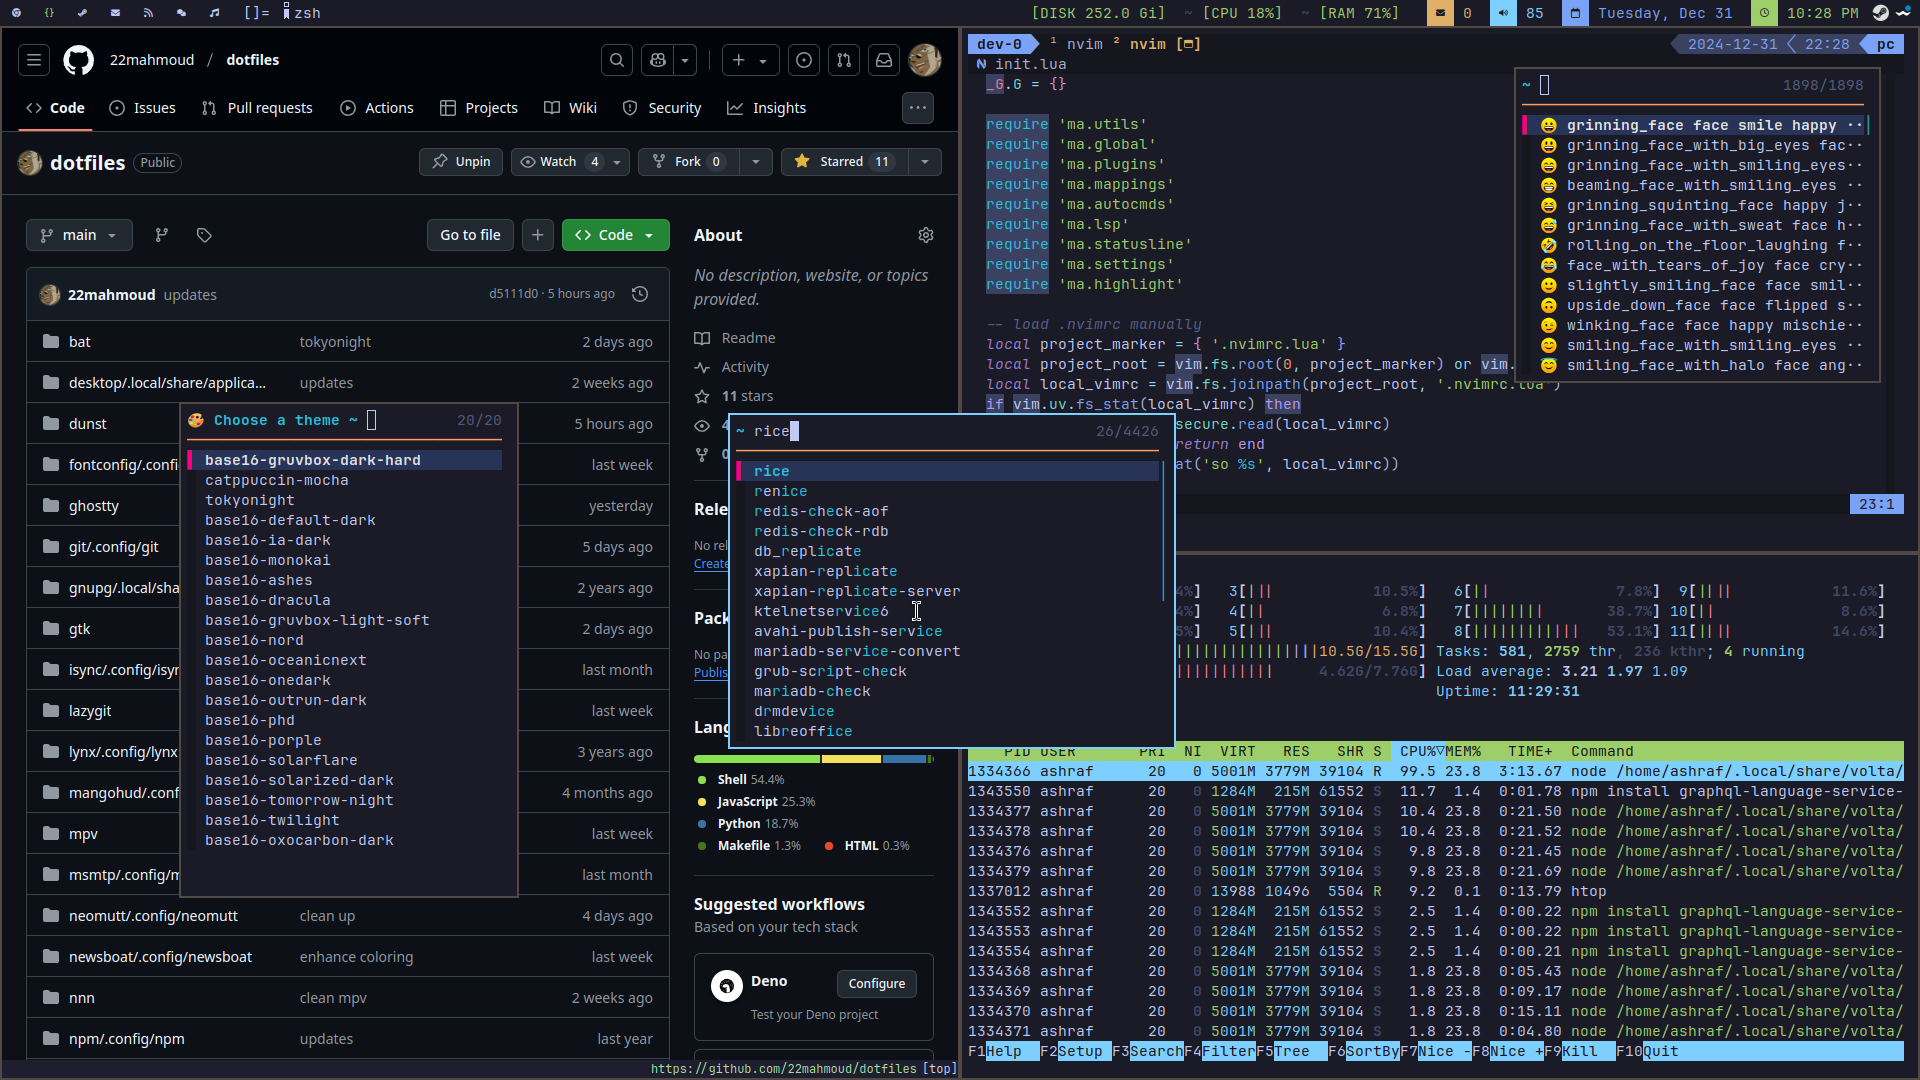Open GitHub global navigation hamburger menu
This screenshot has height=1080, width=1920.
tap(34, 60)
